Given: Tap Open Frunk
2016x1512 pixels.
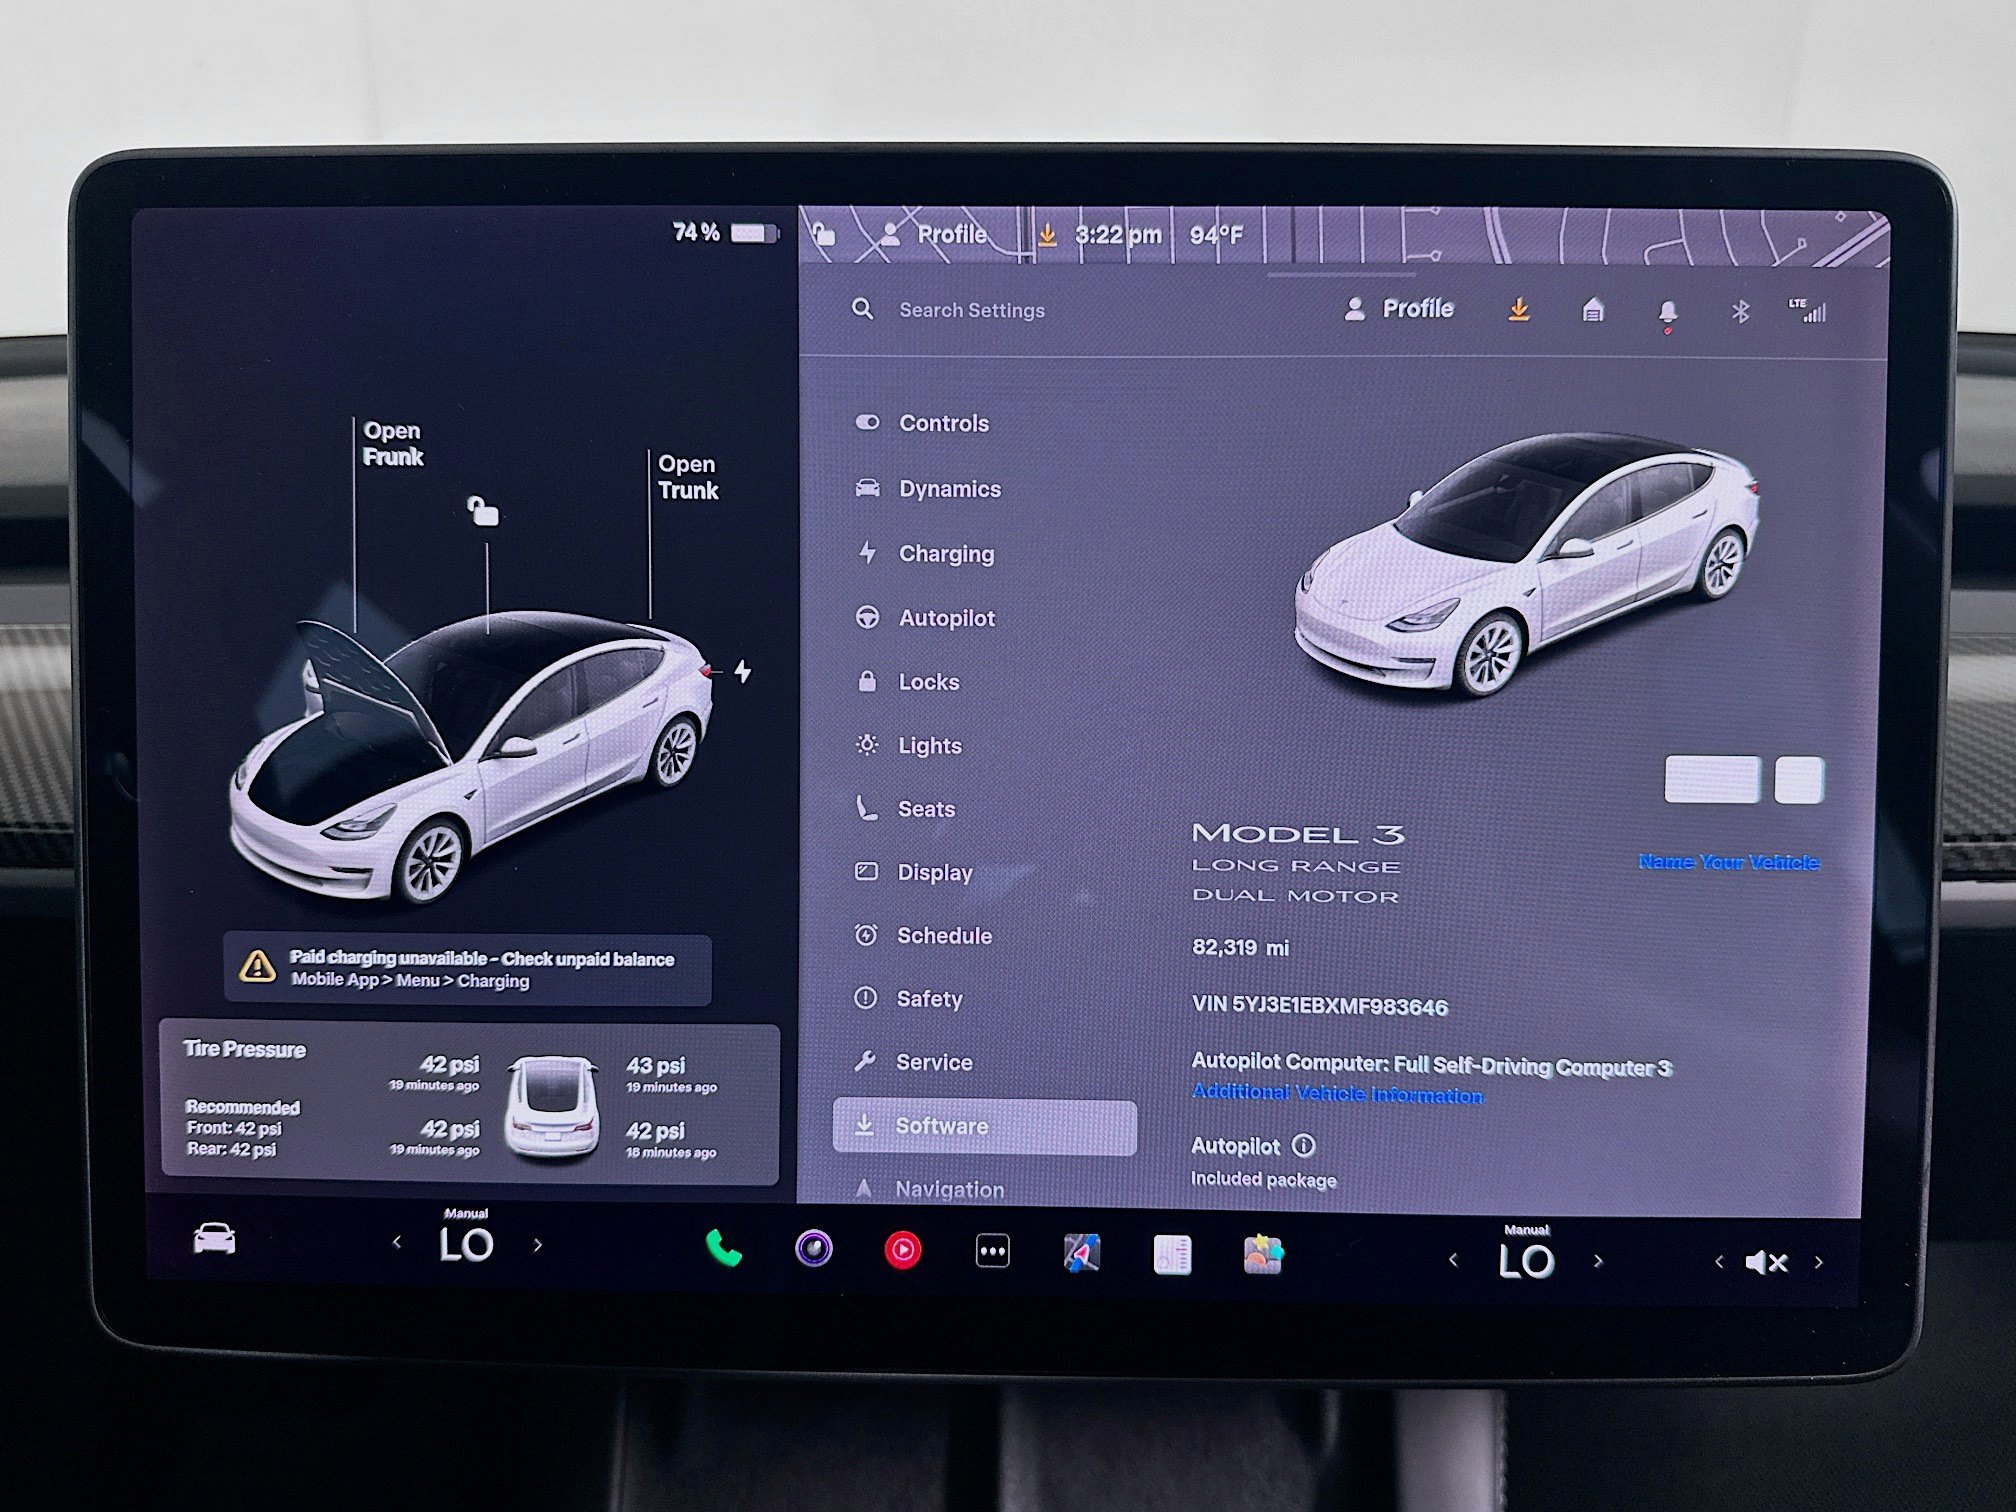Looking at the screenshot, I should 393,444.
